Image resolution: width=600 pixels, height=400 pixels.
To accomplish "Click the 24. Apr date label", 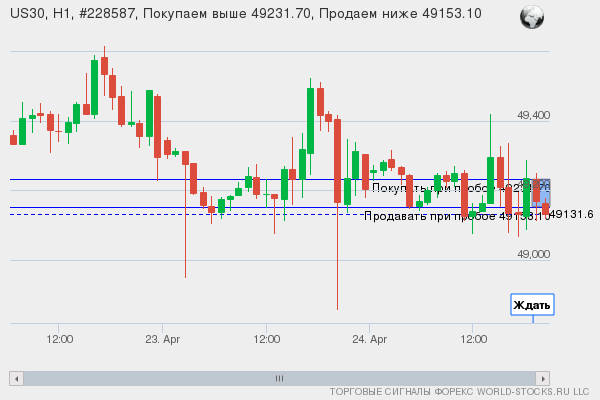I will (x=370, y=340).
